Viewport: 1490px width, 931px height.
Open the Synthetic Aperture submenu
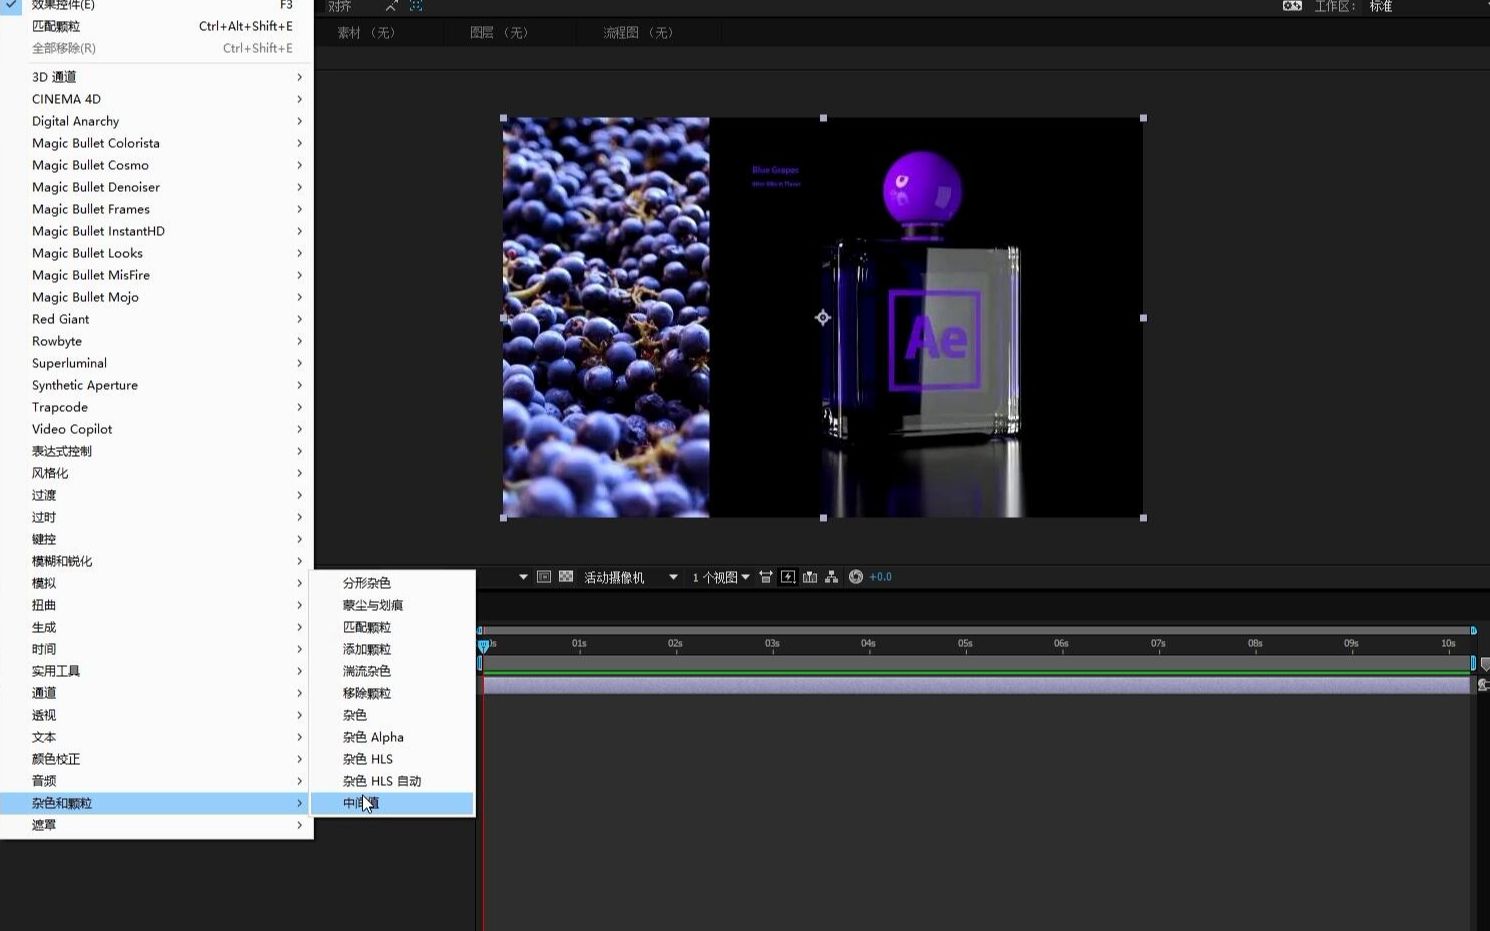157,385
